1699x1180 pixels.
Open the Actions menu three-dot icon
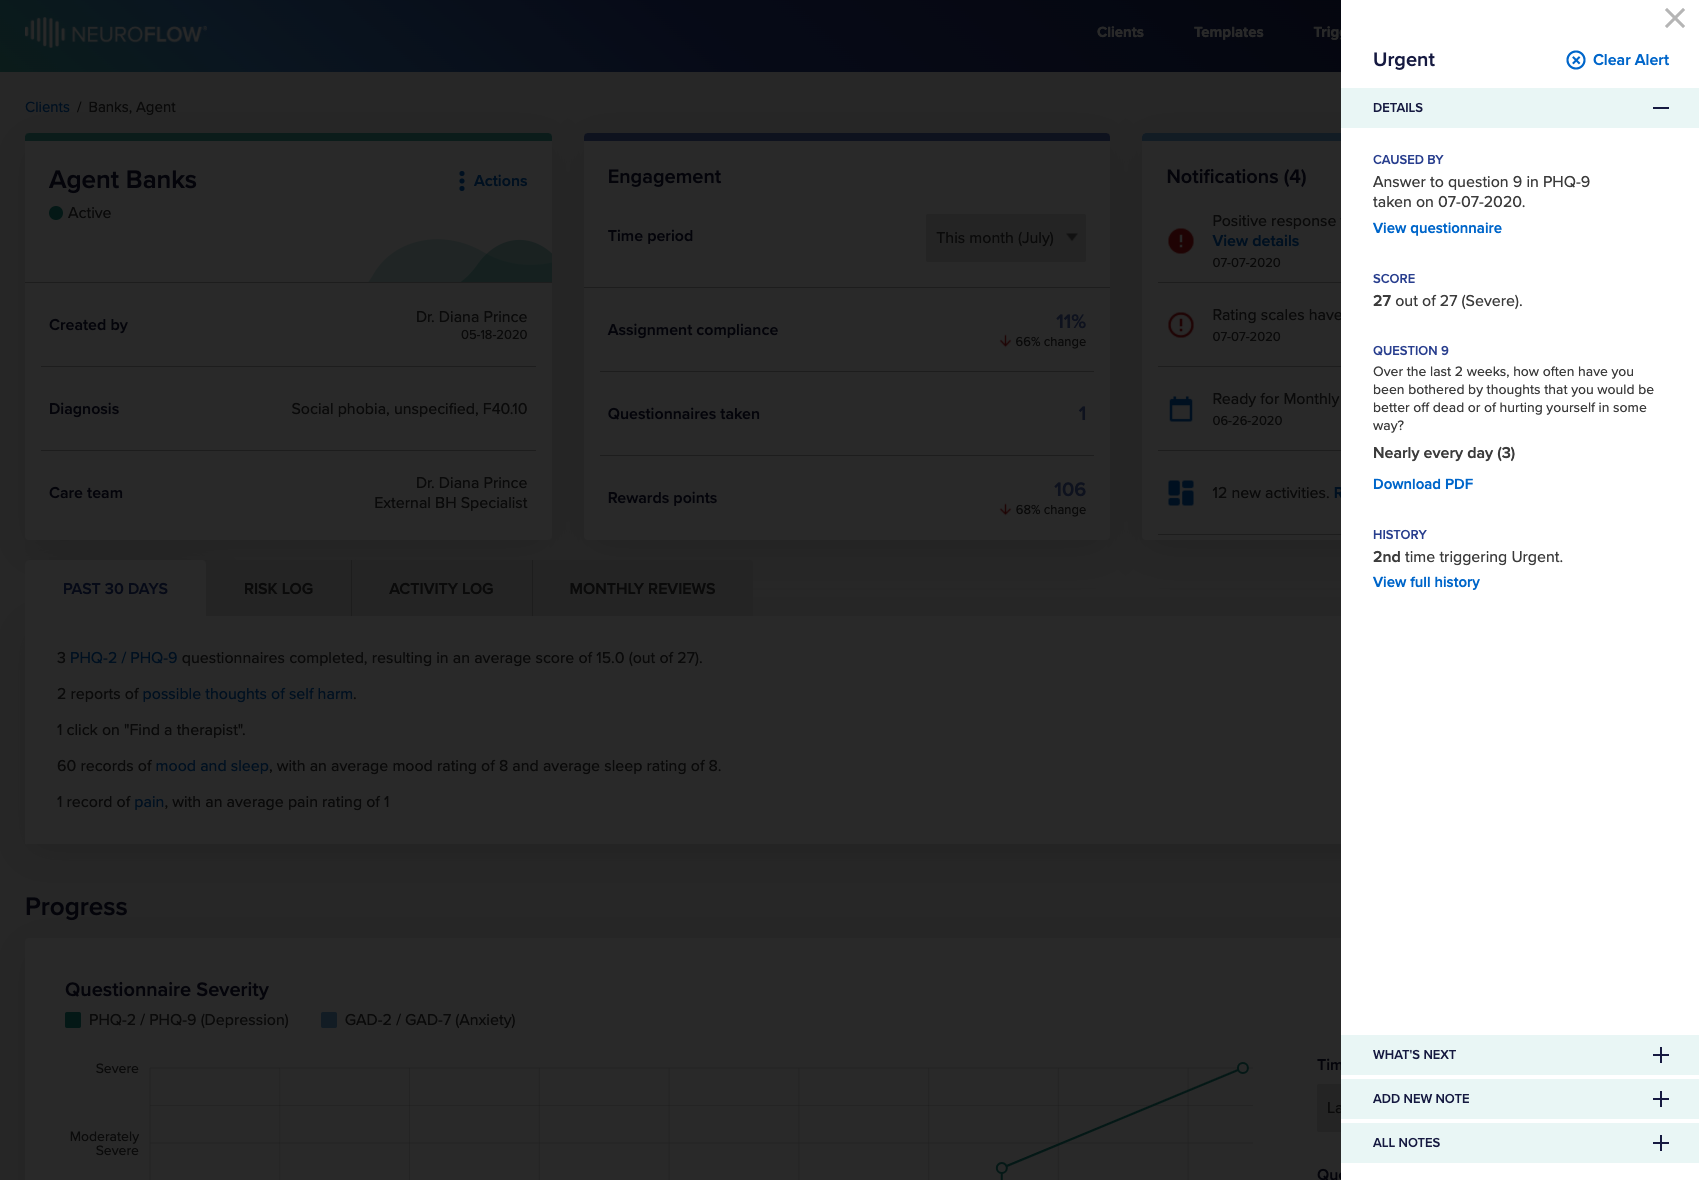point(461,181)
